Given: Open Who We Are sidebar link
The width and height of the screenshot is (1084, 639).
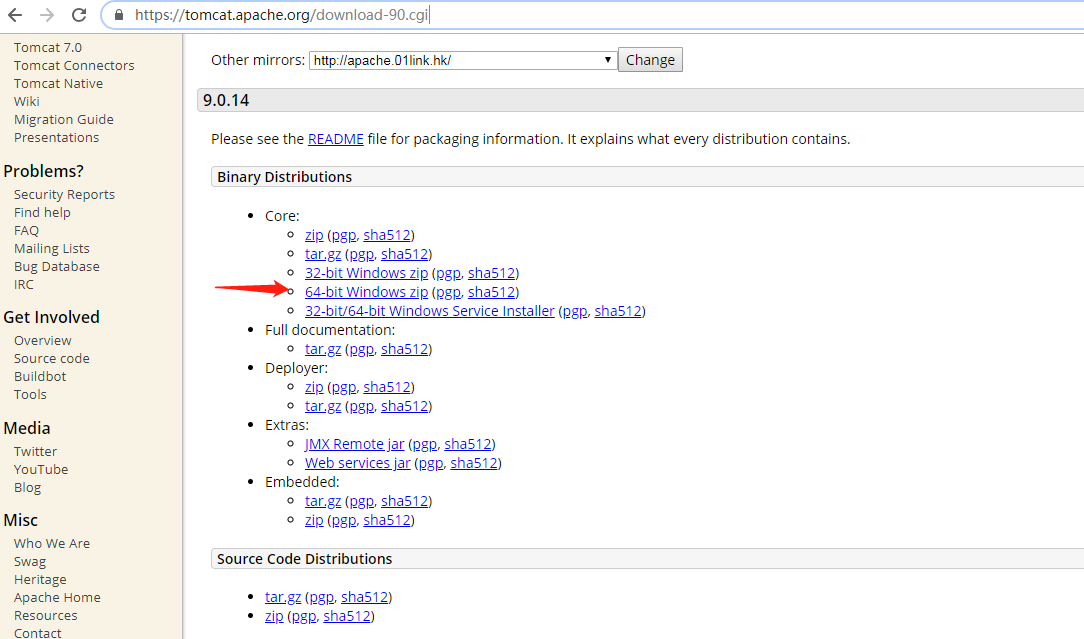Looking at the screenshot, I should (x=52, y=544).
